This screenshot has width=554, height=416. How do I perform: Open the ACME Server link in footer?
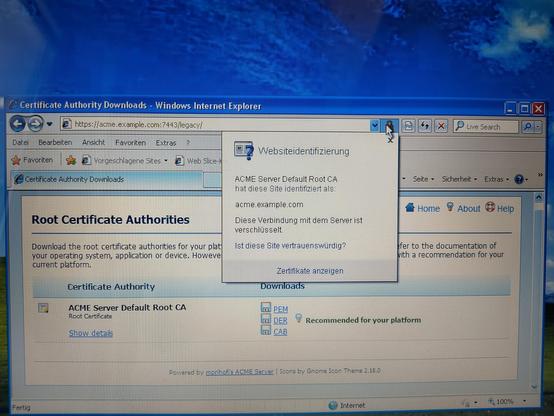pos(240,372)
